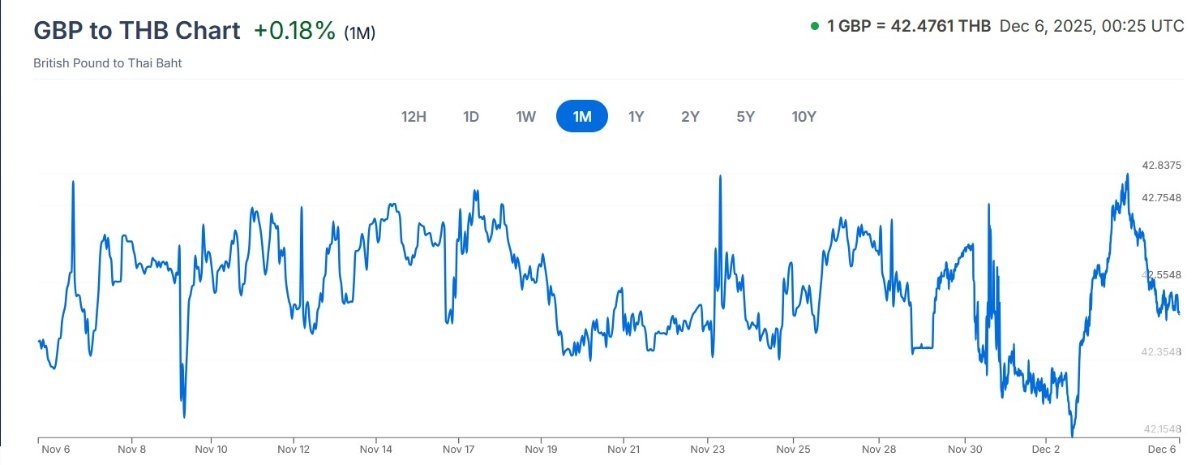The height and width of the screenshot is (465, 1200).
Task: Click the Nov 17 x-axis date label
Action: click(458, 450)
